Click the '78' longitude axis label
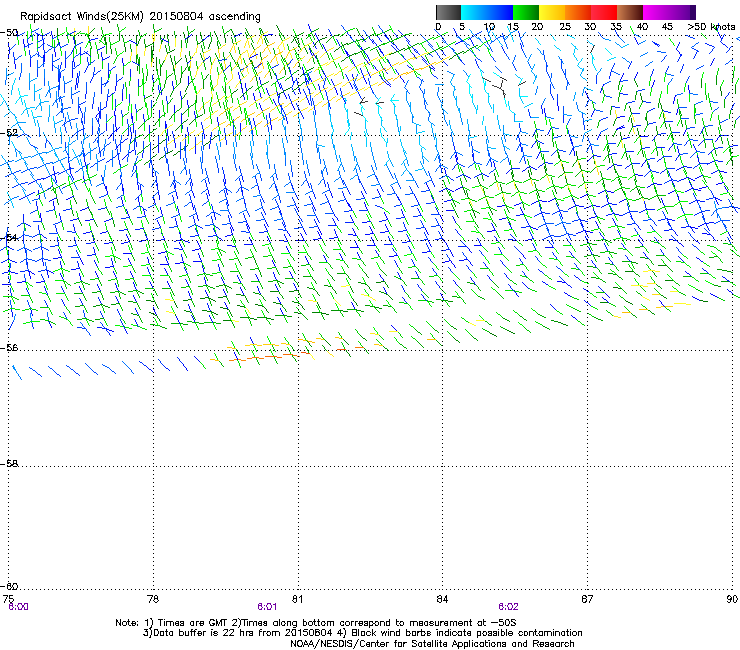The height and width of the screenshot is (650, 740). (x=153, y=599)
